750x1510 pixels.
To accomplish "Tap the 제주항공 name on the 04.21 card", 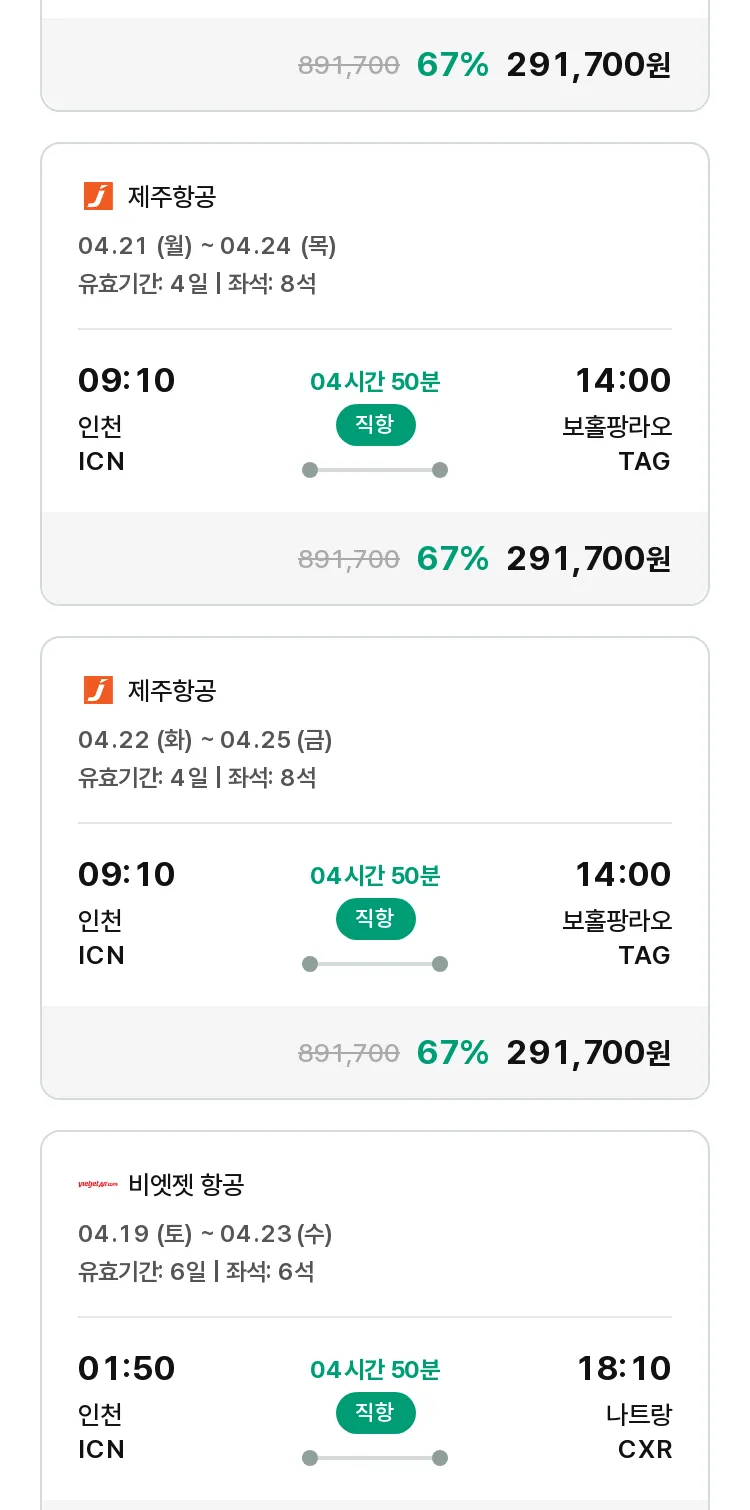I will tap(172, 196).
